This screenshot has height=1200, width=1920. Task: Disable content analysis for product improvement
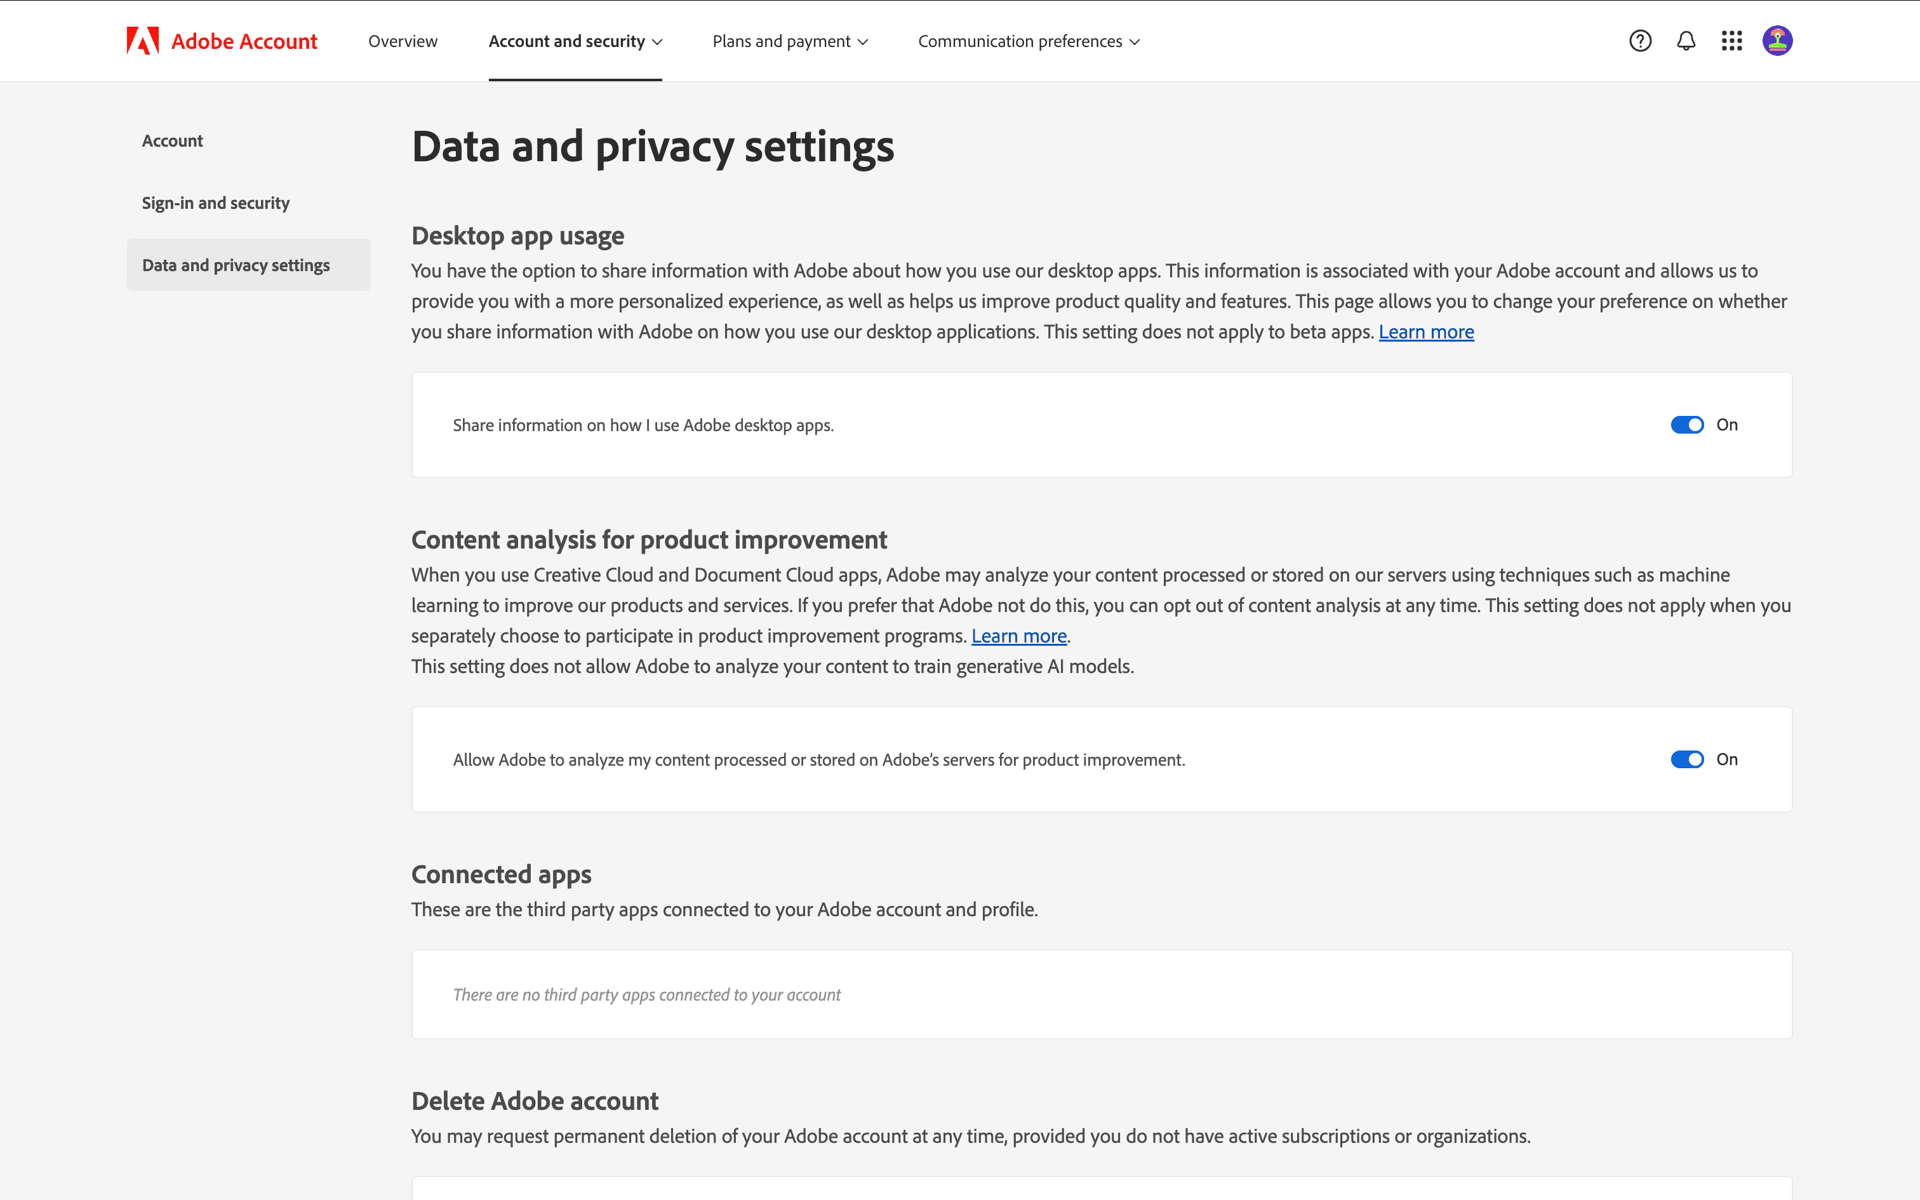tap(1687, 760)
